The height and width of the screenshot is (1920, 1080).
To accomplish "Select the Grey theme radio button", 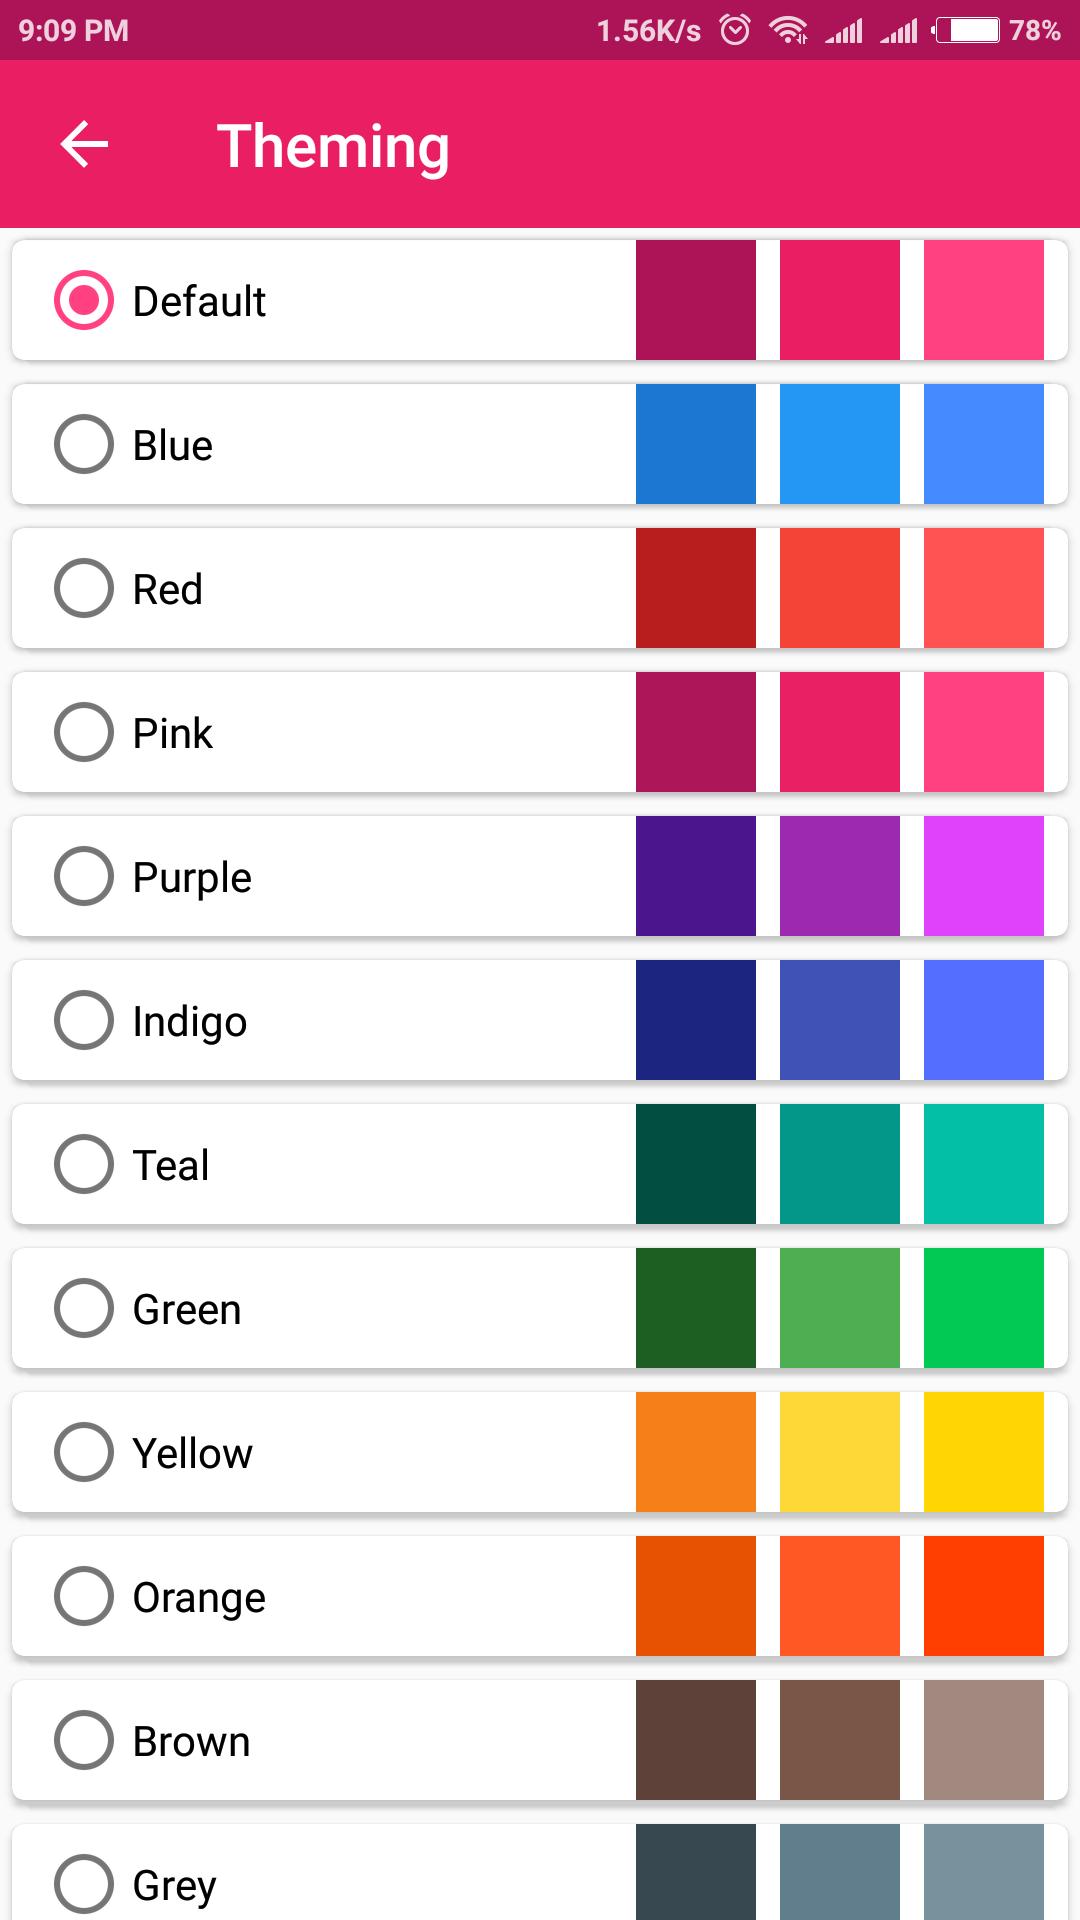I will click(x=84, y=1884).
